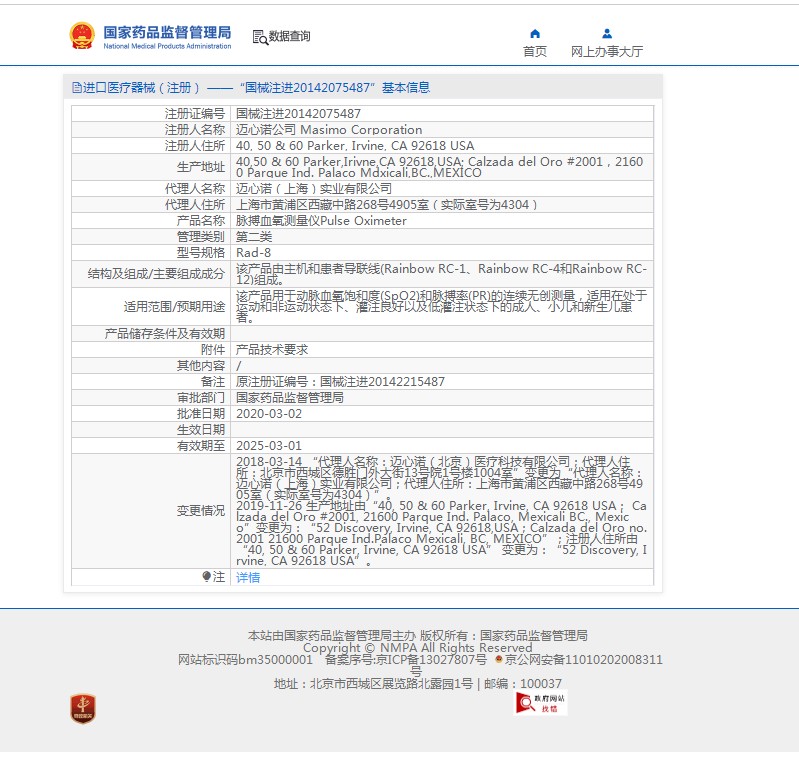The height and width of the screenshot is (770, 799).
Task: Click footer address 北京市西城区展览路北露园1号
Action: click(x=391, y=683)
